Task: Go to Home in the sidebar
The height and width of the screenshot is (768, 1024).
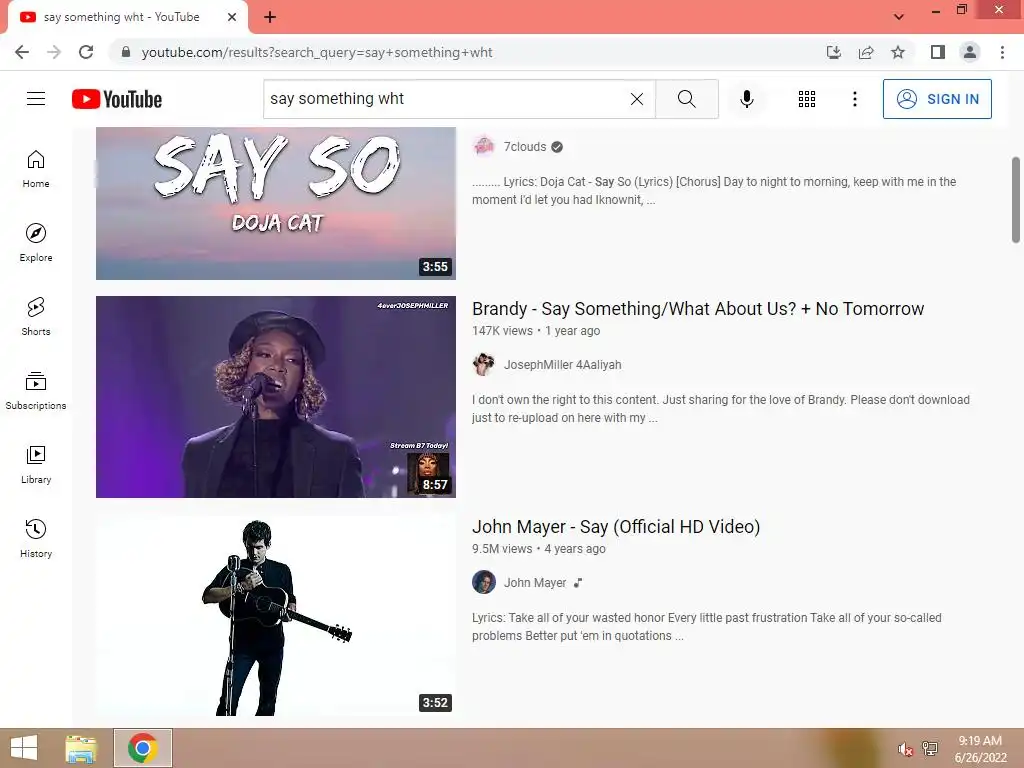Action: [36, 169]
